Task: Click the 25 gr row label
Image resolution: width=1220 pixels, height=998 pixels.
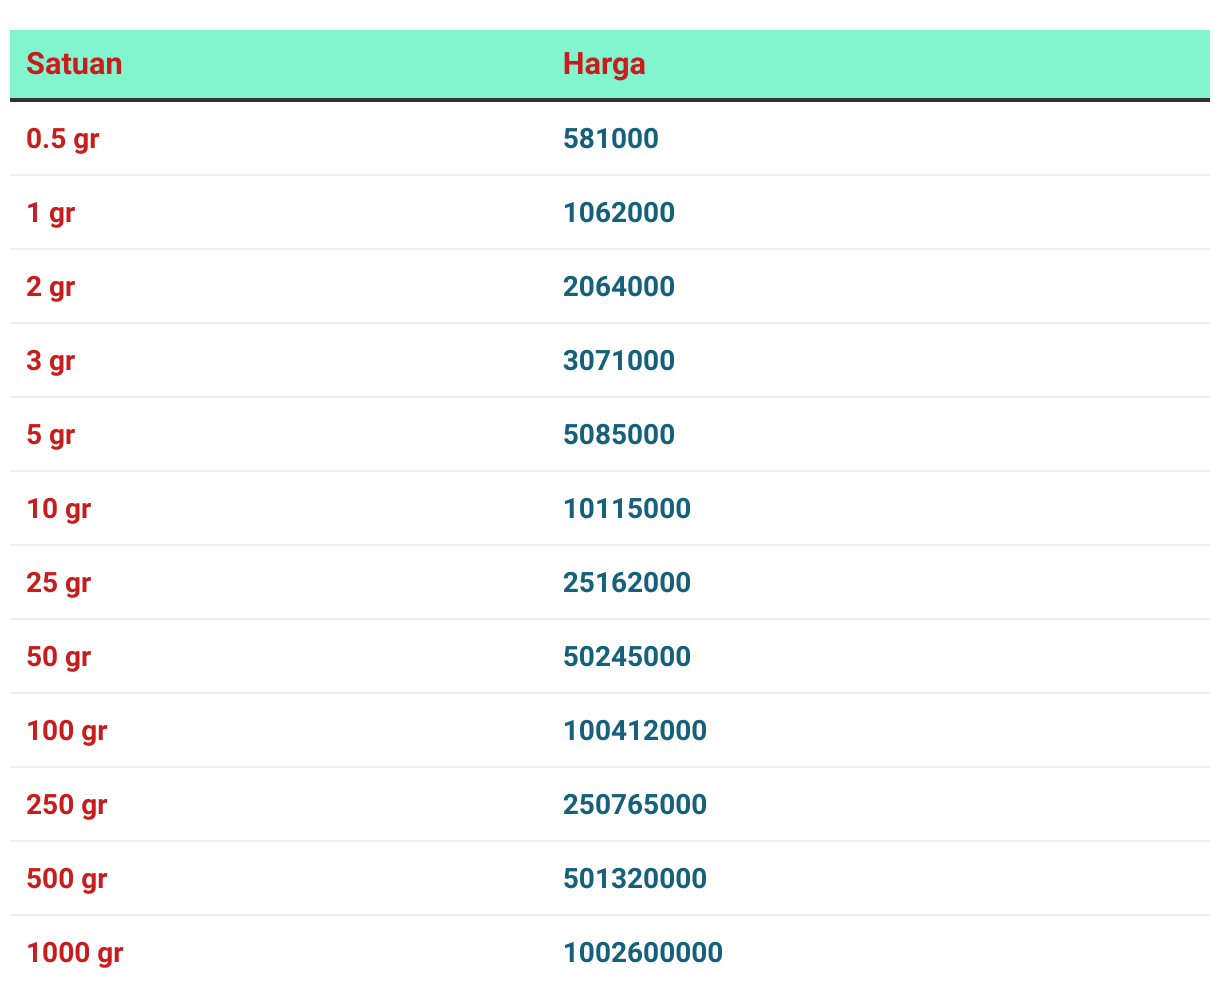Action: (x=59, y=582)
